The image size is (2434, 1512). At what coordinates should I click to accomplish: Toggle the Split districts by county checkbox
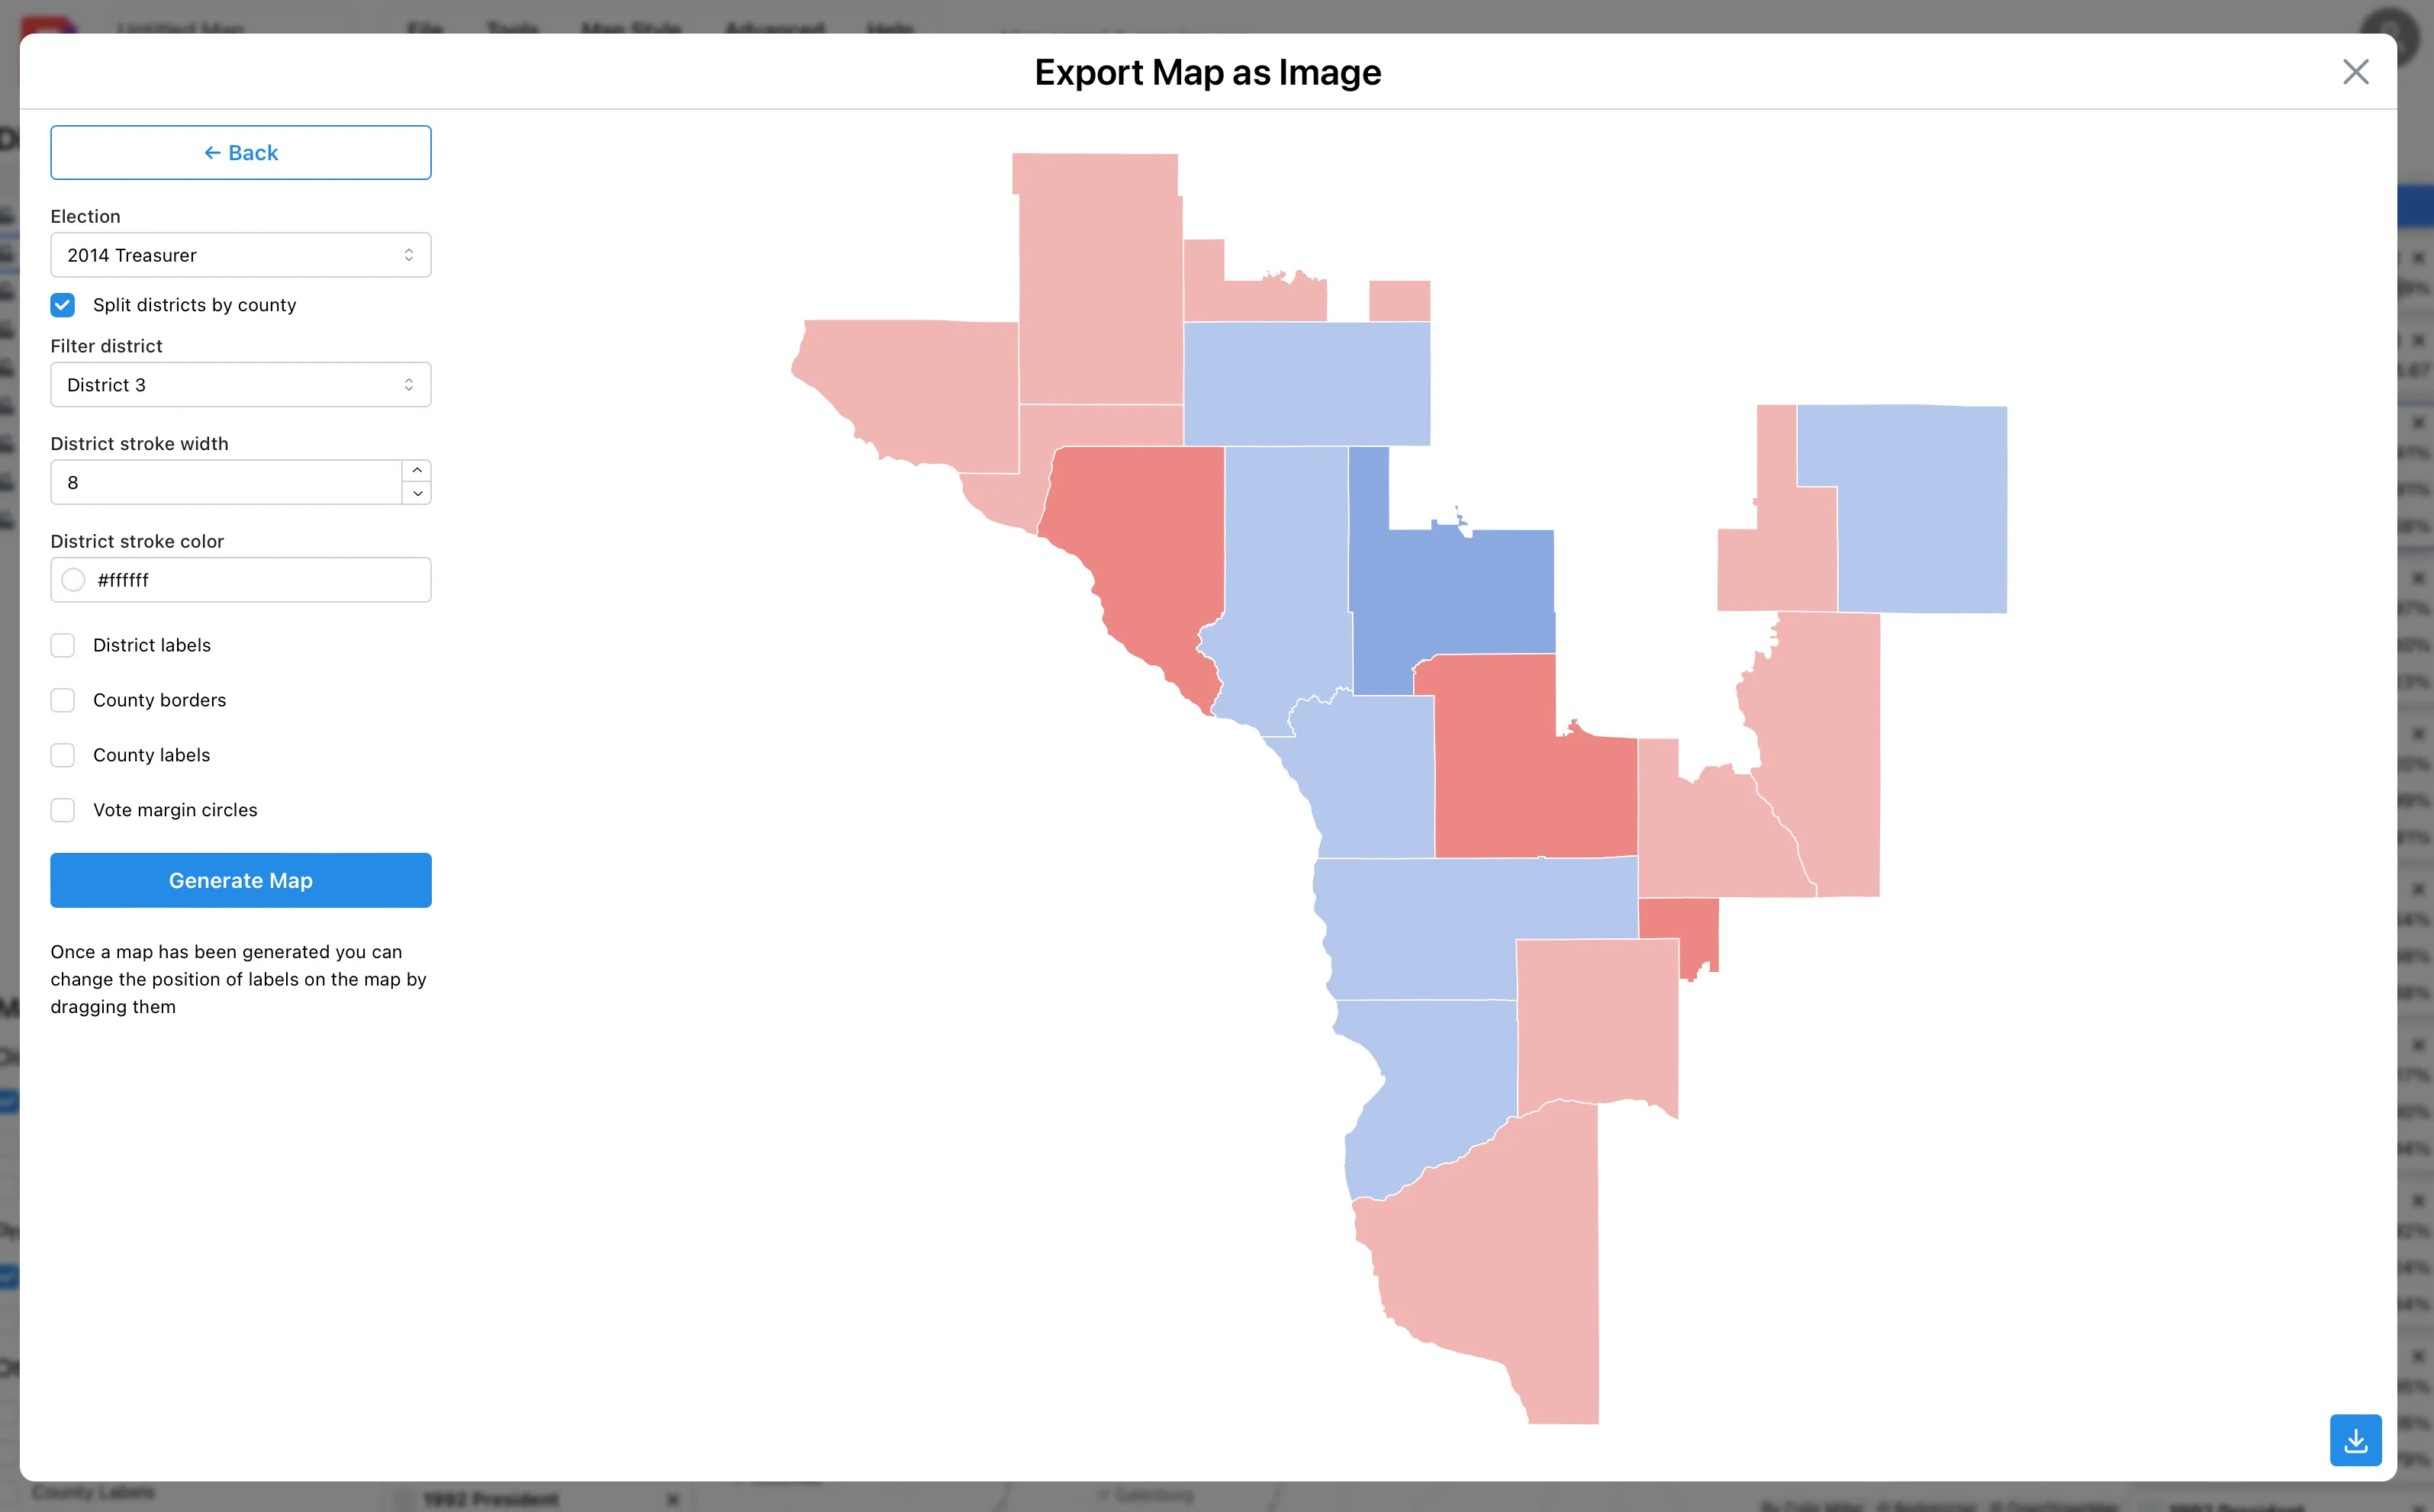64,305
